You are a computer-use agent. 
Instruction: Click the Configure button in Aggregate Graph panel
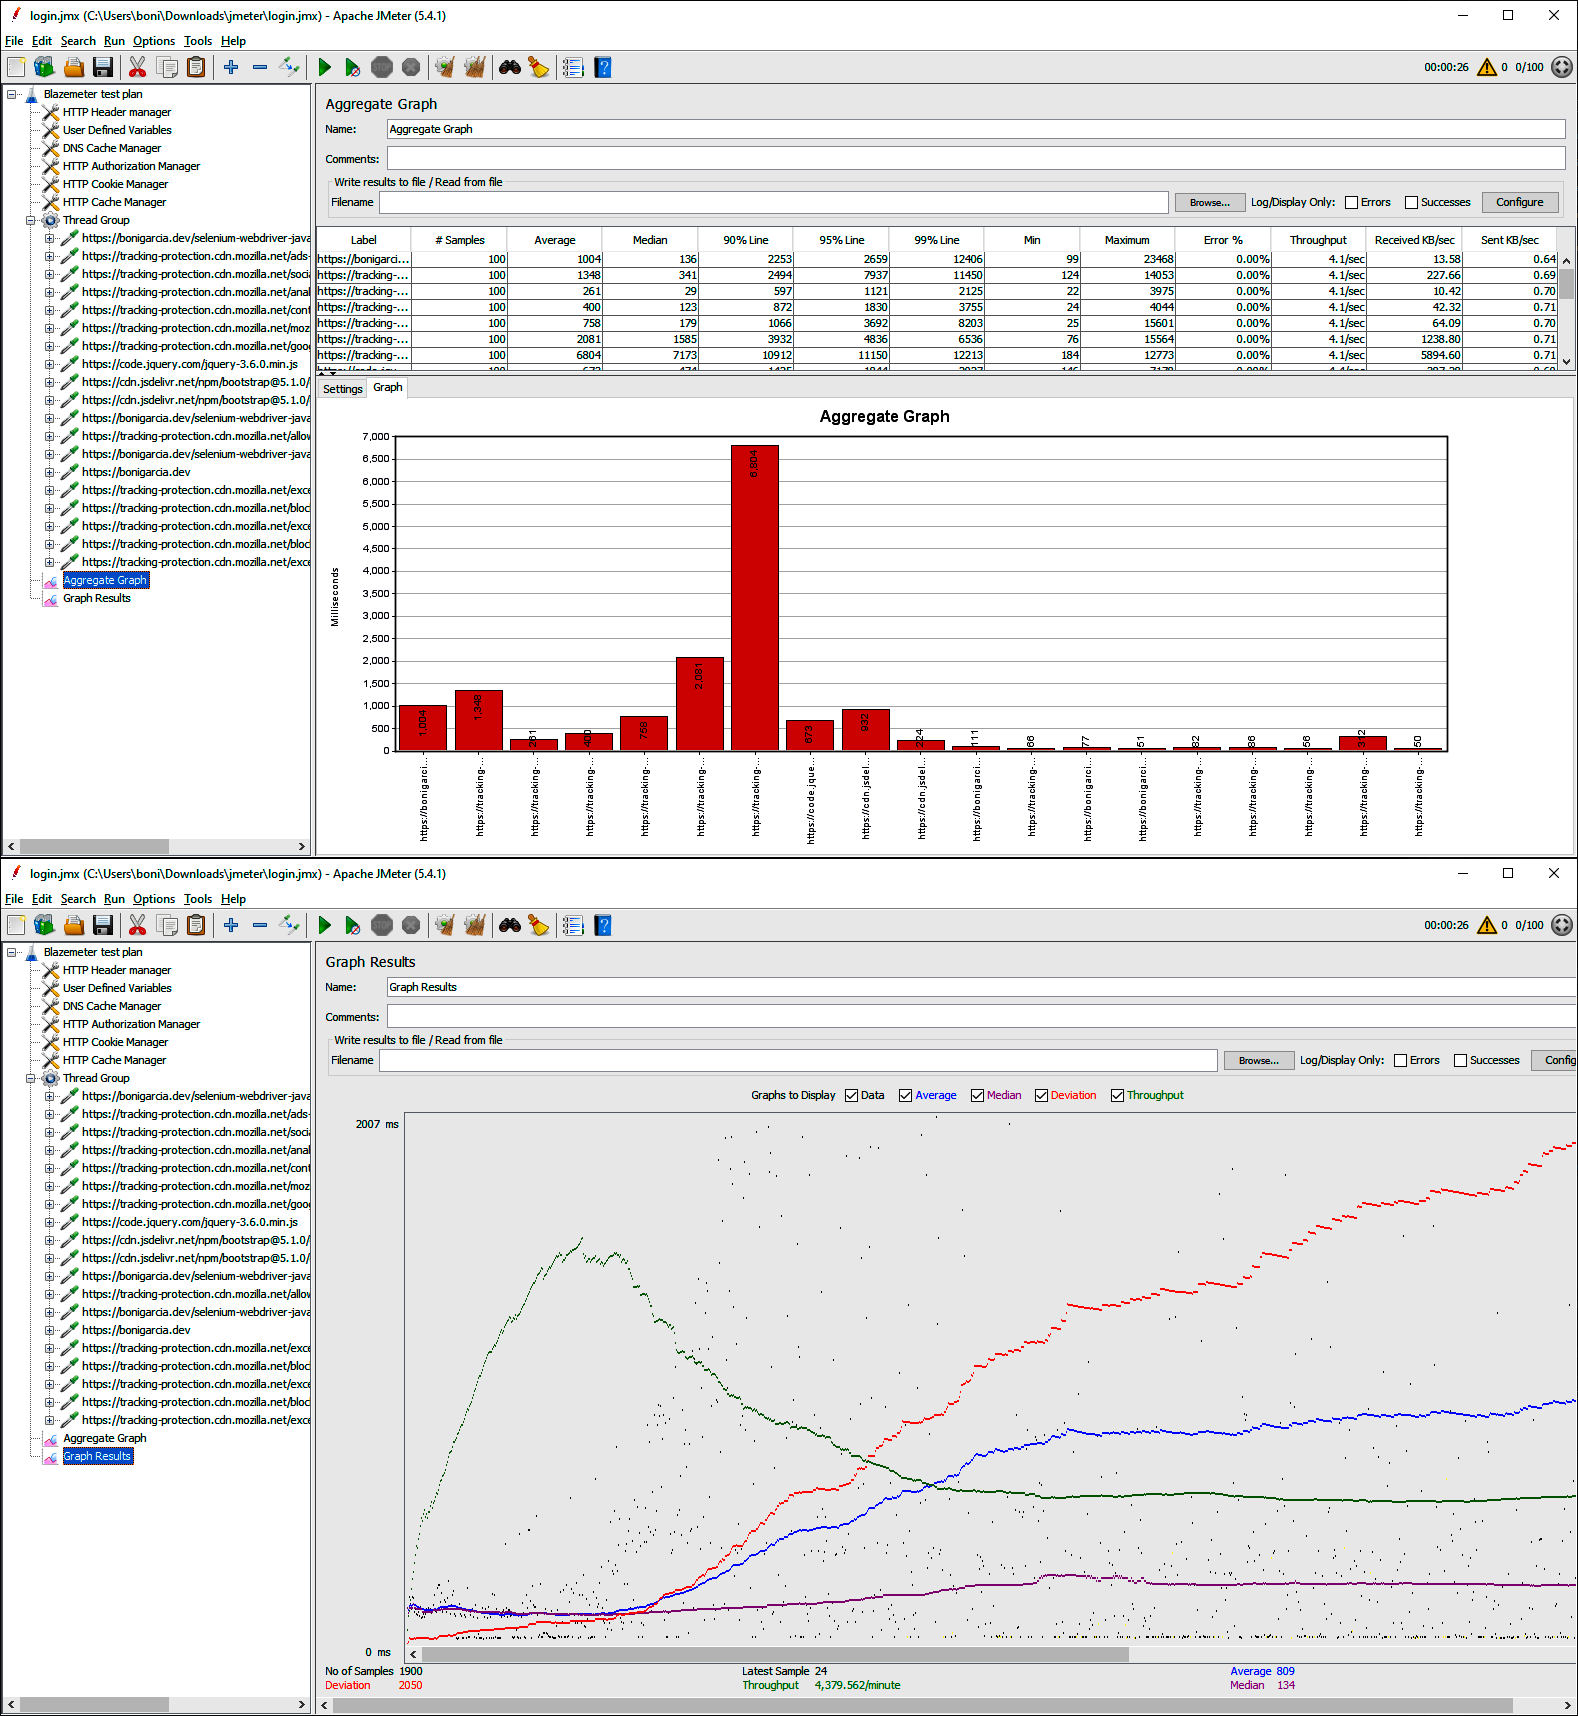click(1519, 202)
